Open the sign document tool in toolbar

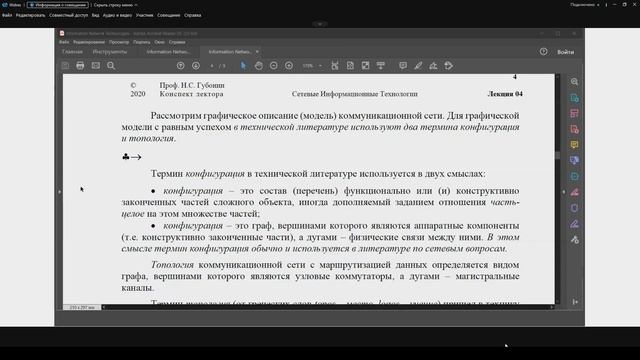coord(433,66)
